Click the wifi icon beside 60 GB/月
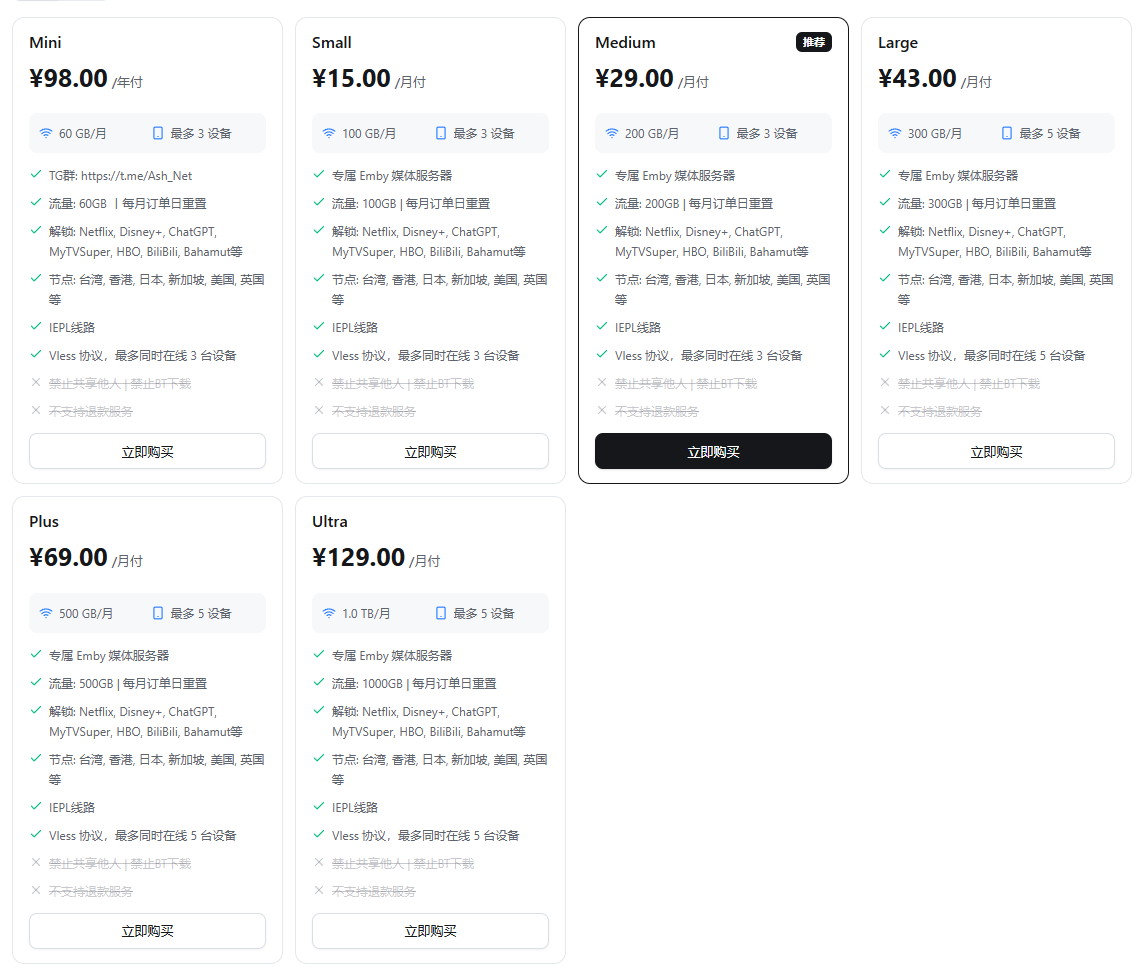 coord(46,134)
